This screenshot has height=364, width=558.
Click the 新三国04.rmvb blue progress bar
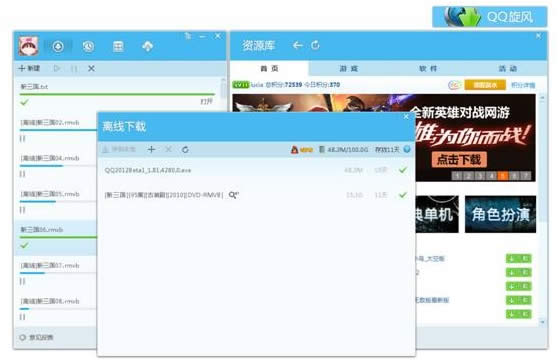(x=41, y=166)
